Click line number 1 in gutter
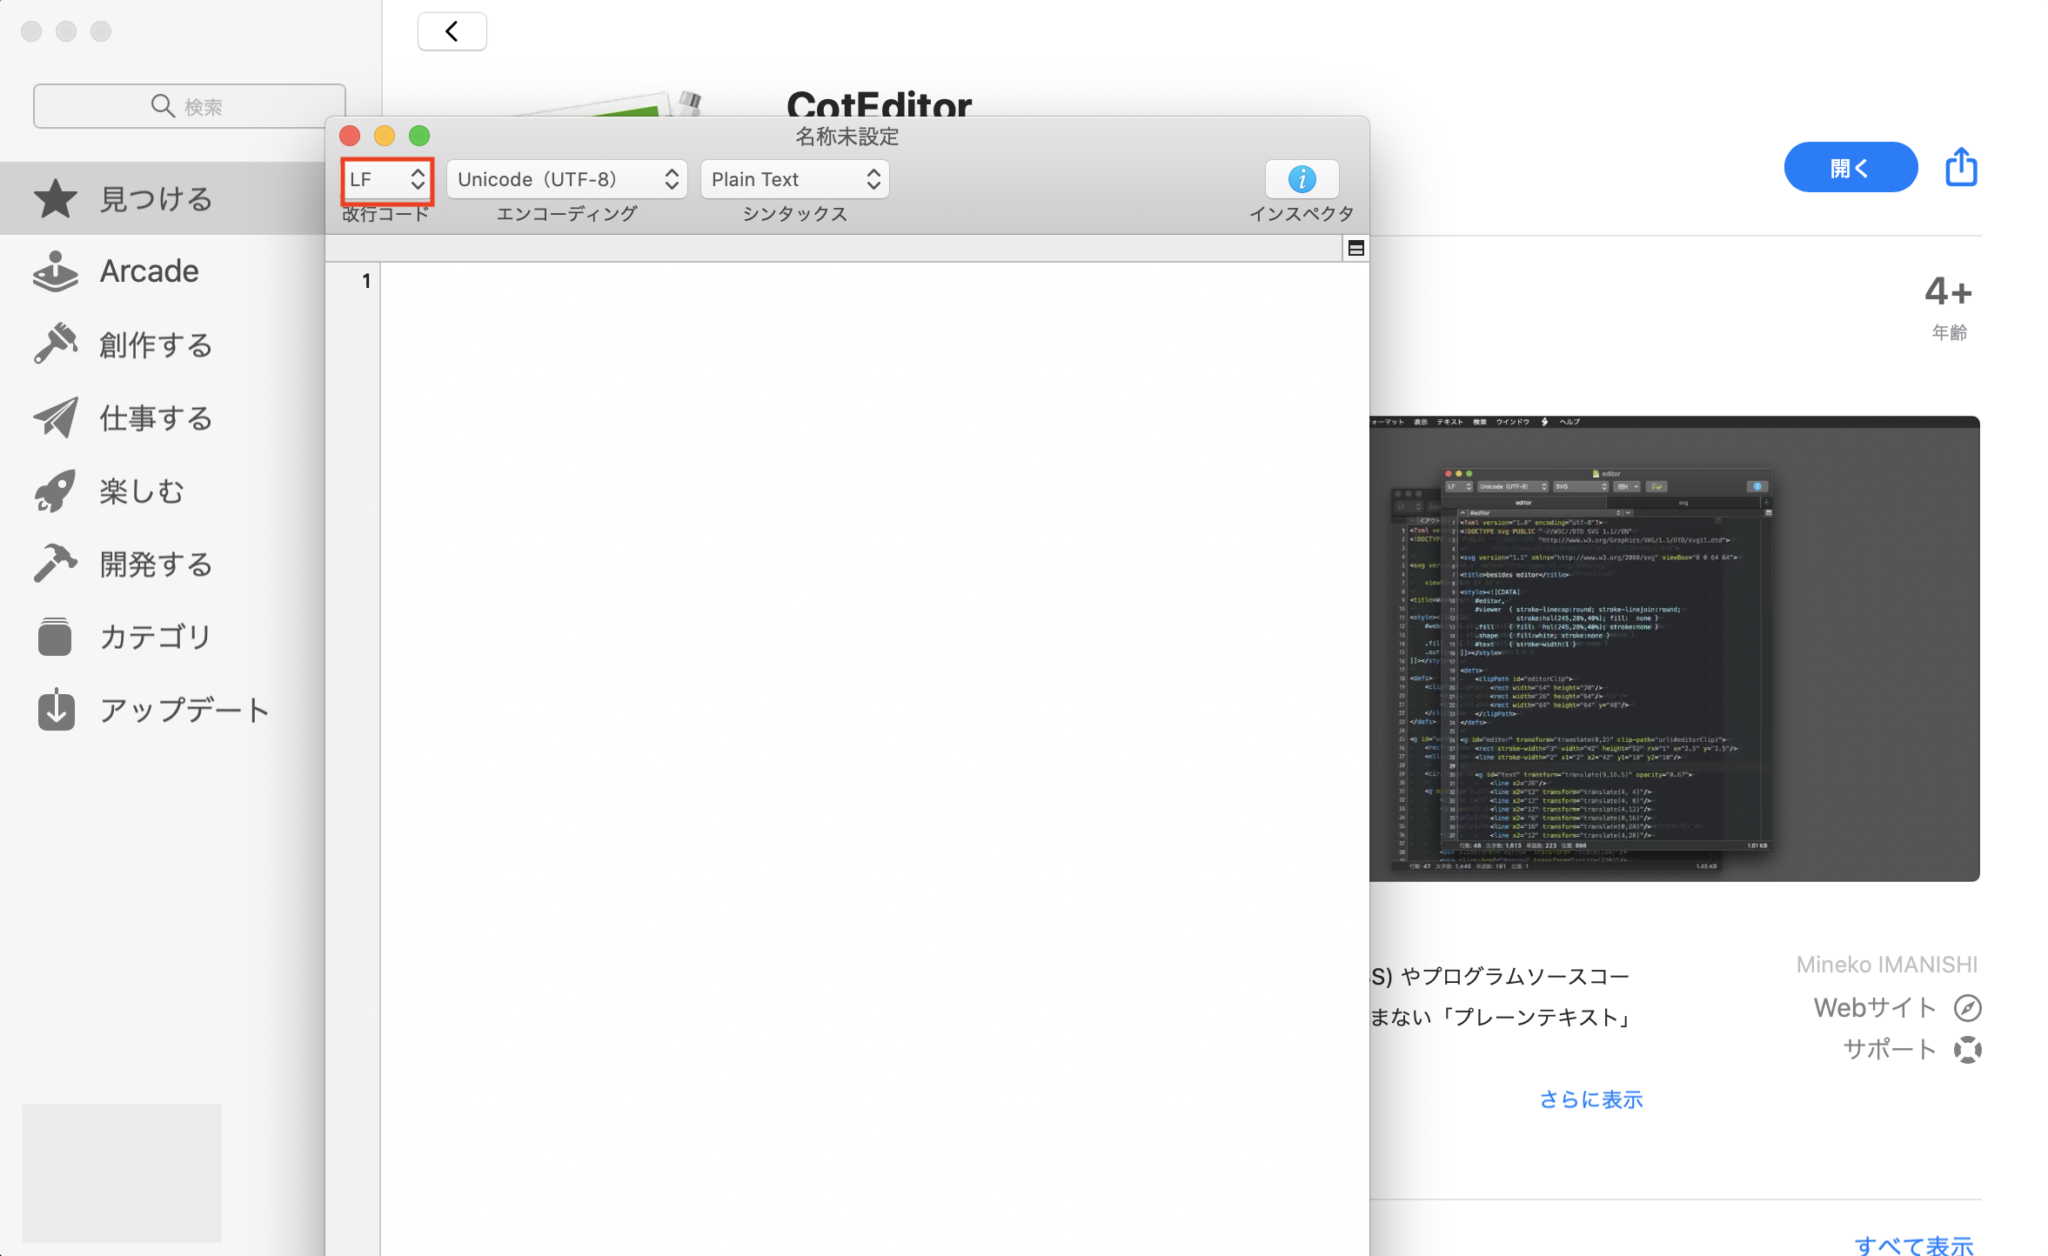Image resolution: width=2048 pixels, height=1256 pixels. tap(366, 281)
